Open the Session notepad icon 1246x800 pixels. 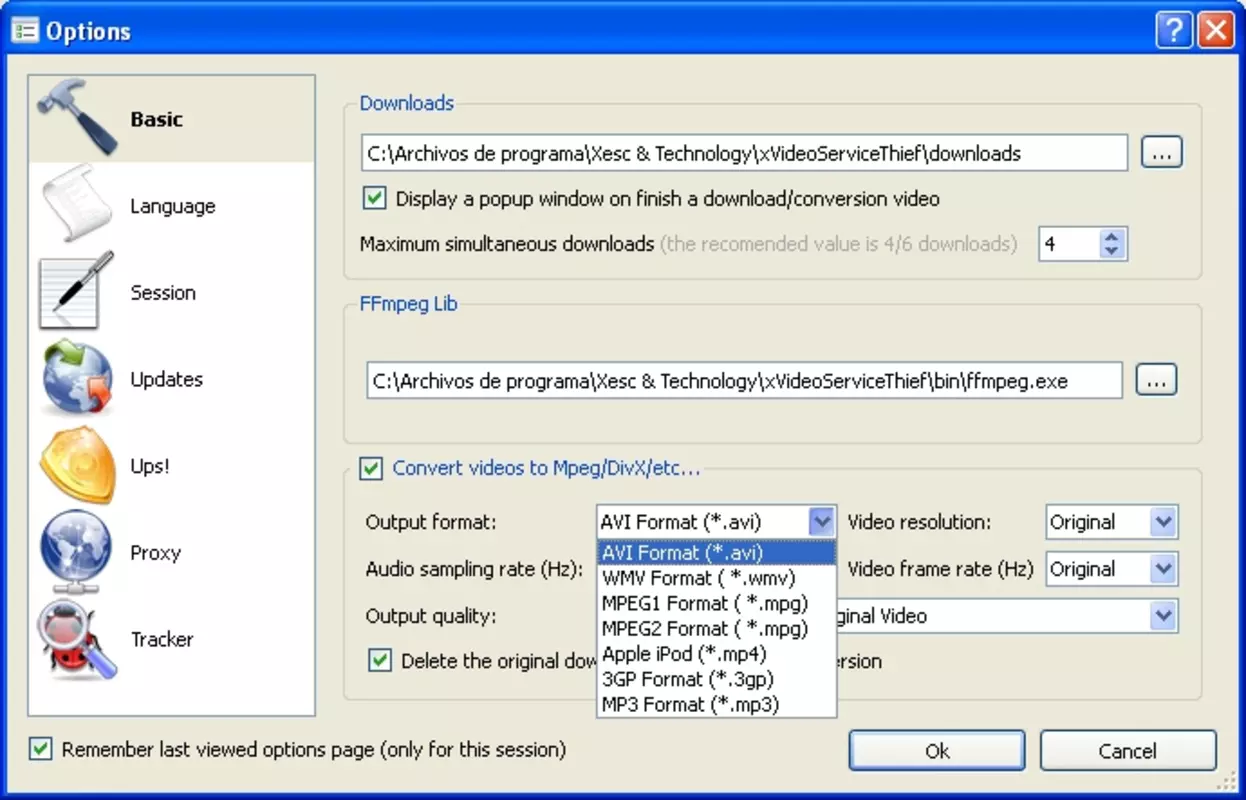[x=77, y=292]
